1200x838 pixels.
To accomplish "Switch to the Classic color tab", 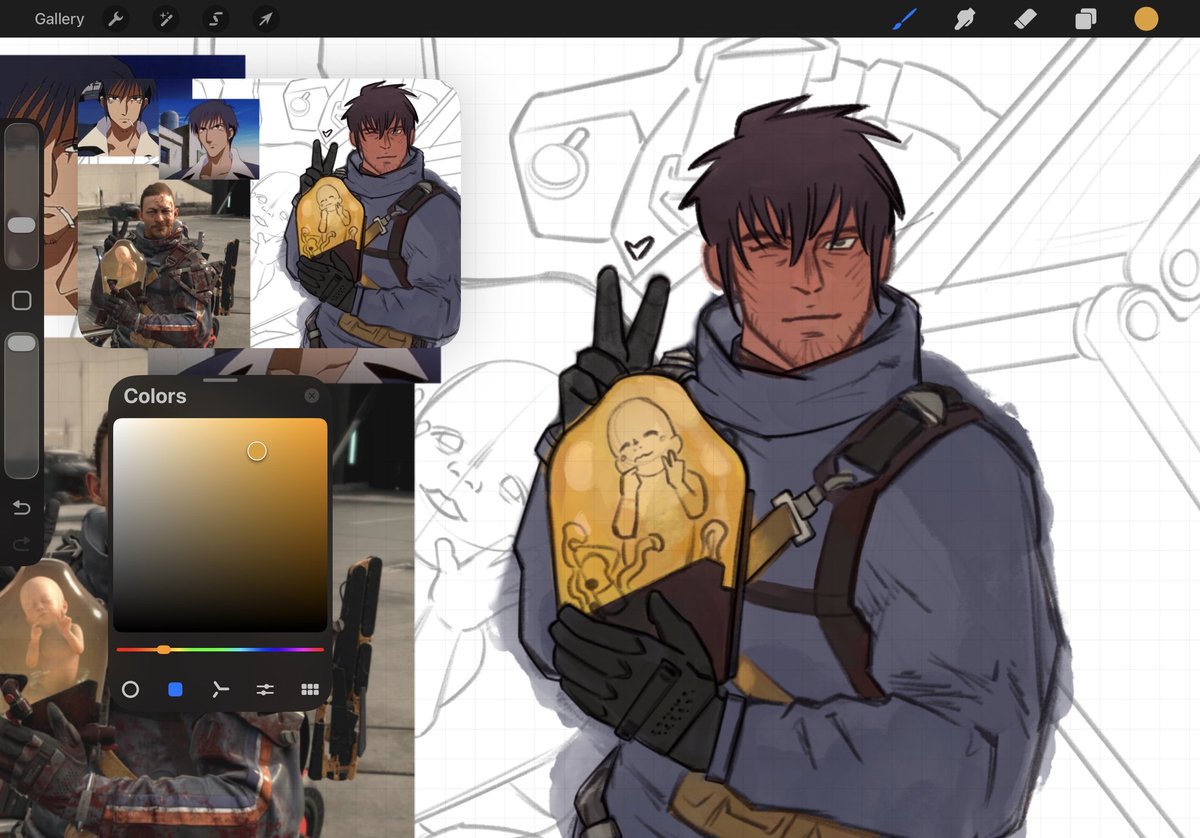I will (x=176, y=689).
